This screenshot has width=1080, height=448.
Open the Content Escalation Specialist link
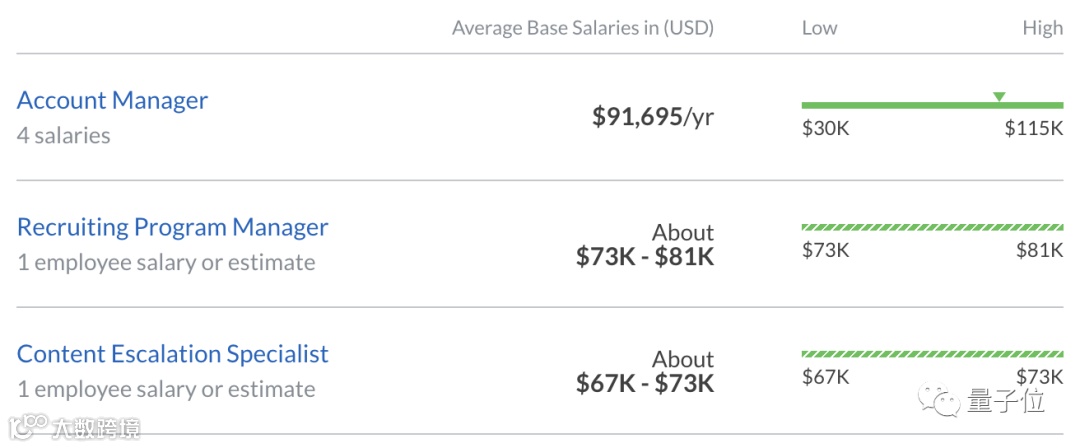coord(172,354)
